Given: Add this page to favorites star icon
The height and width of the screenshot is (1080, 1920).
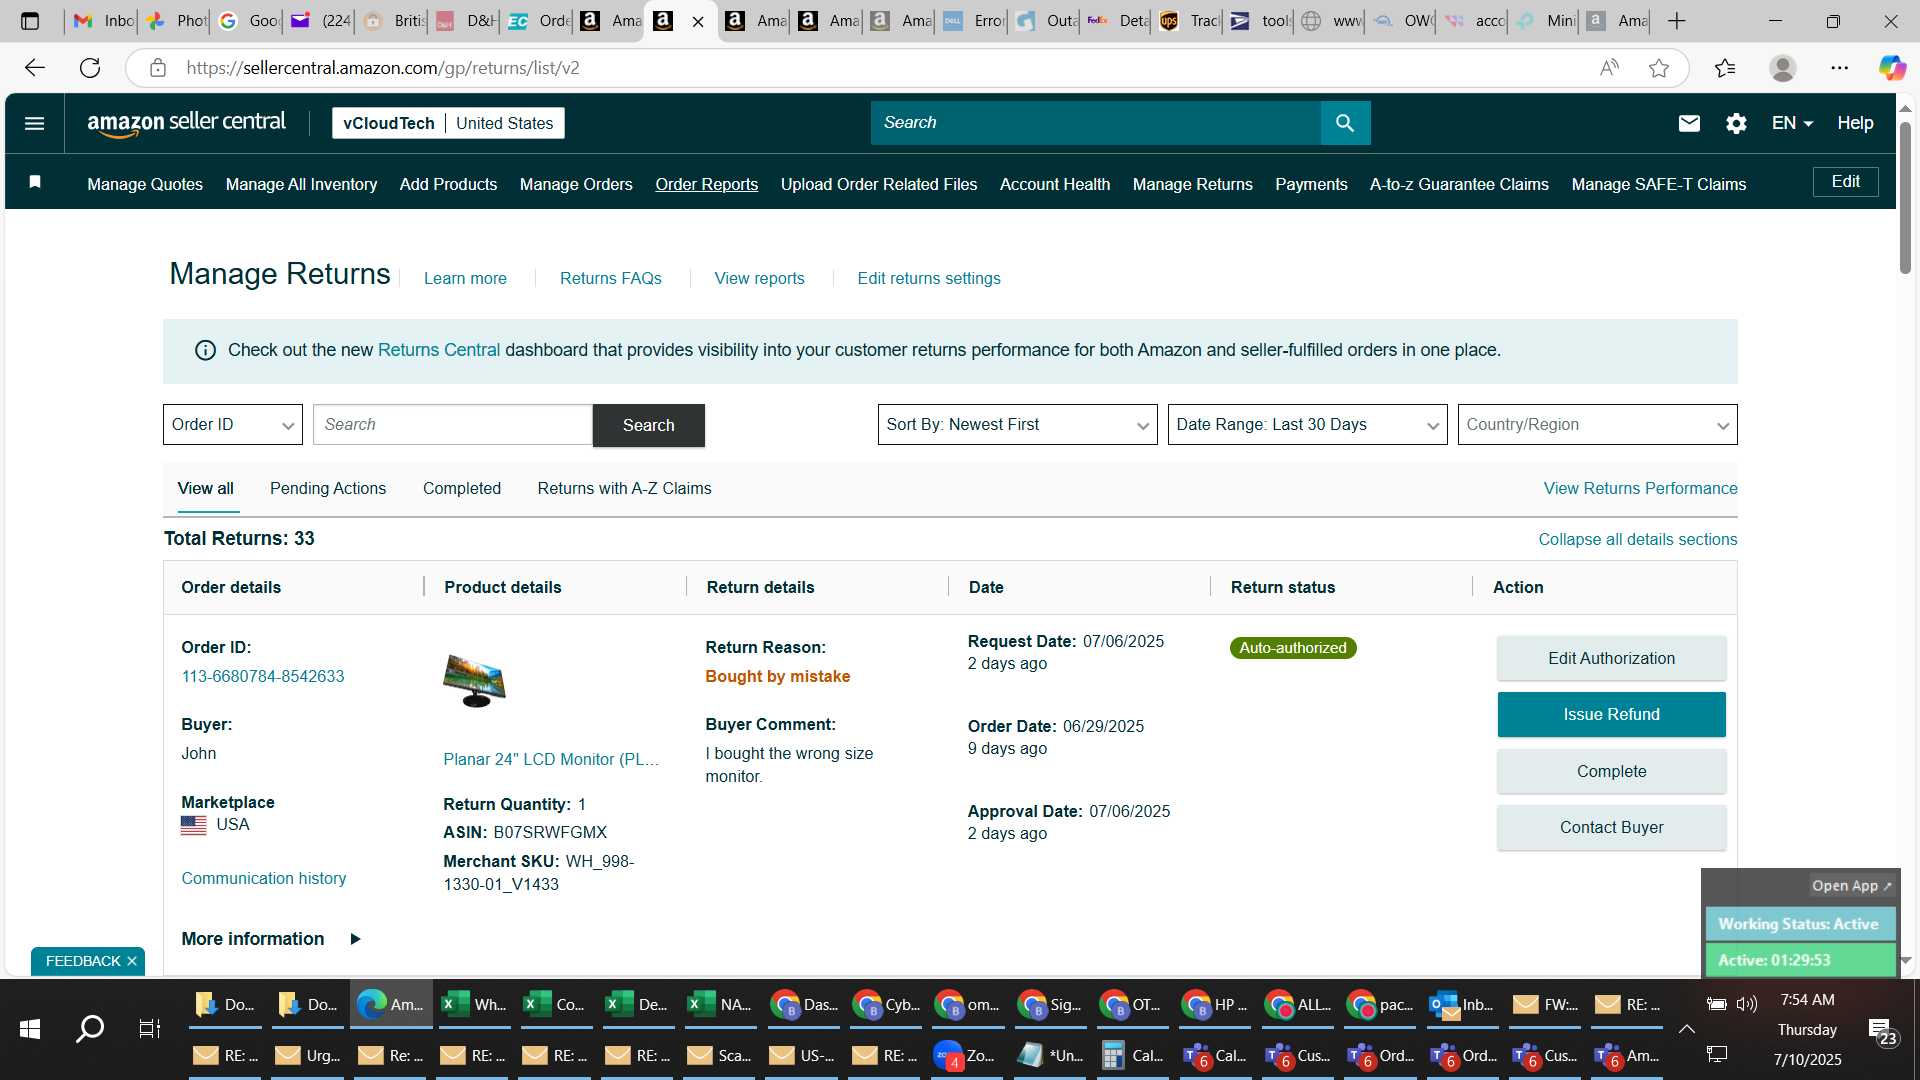Looking at the screenshot, I should pyautogui.click(x=1659, y=68).
